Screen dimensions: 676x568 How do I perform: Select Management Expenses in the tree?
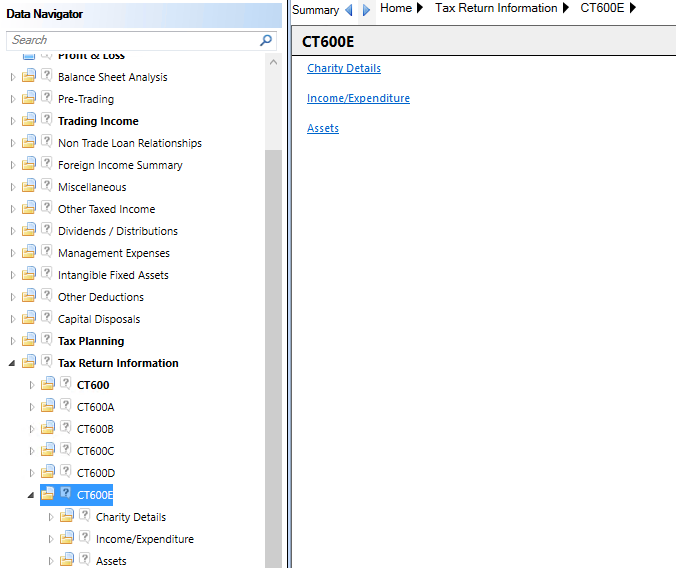tap(114, 253)
